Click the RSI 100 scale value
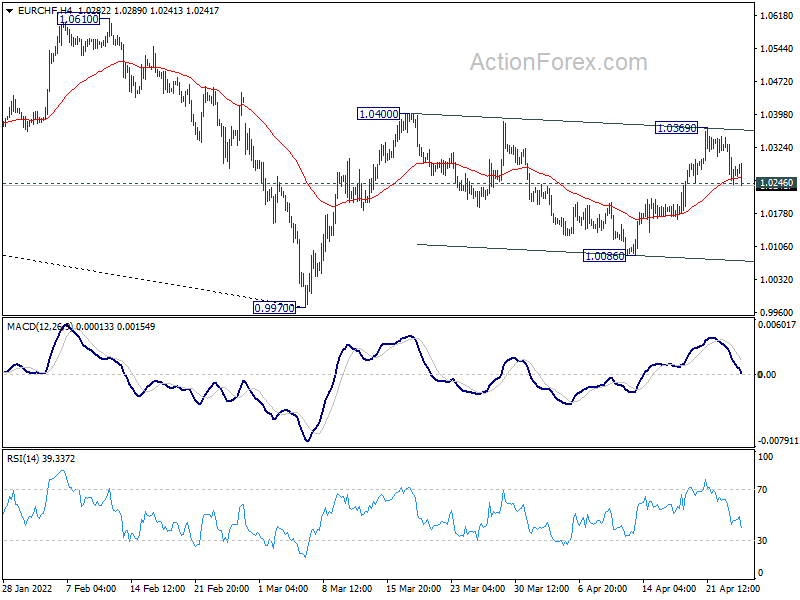800x600 pixels. coord(765,457)
